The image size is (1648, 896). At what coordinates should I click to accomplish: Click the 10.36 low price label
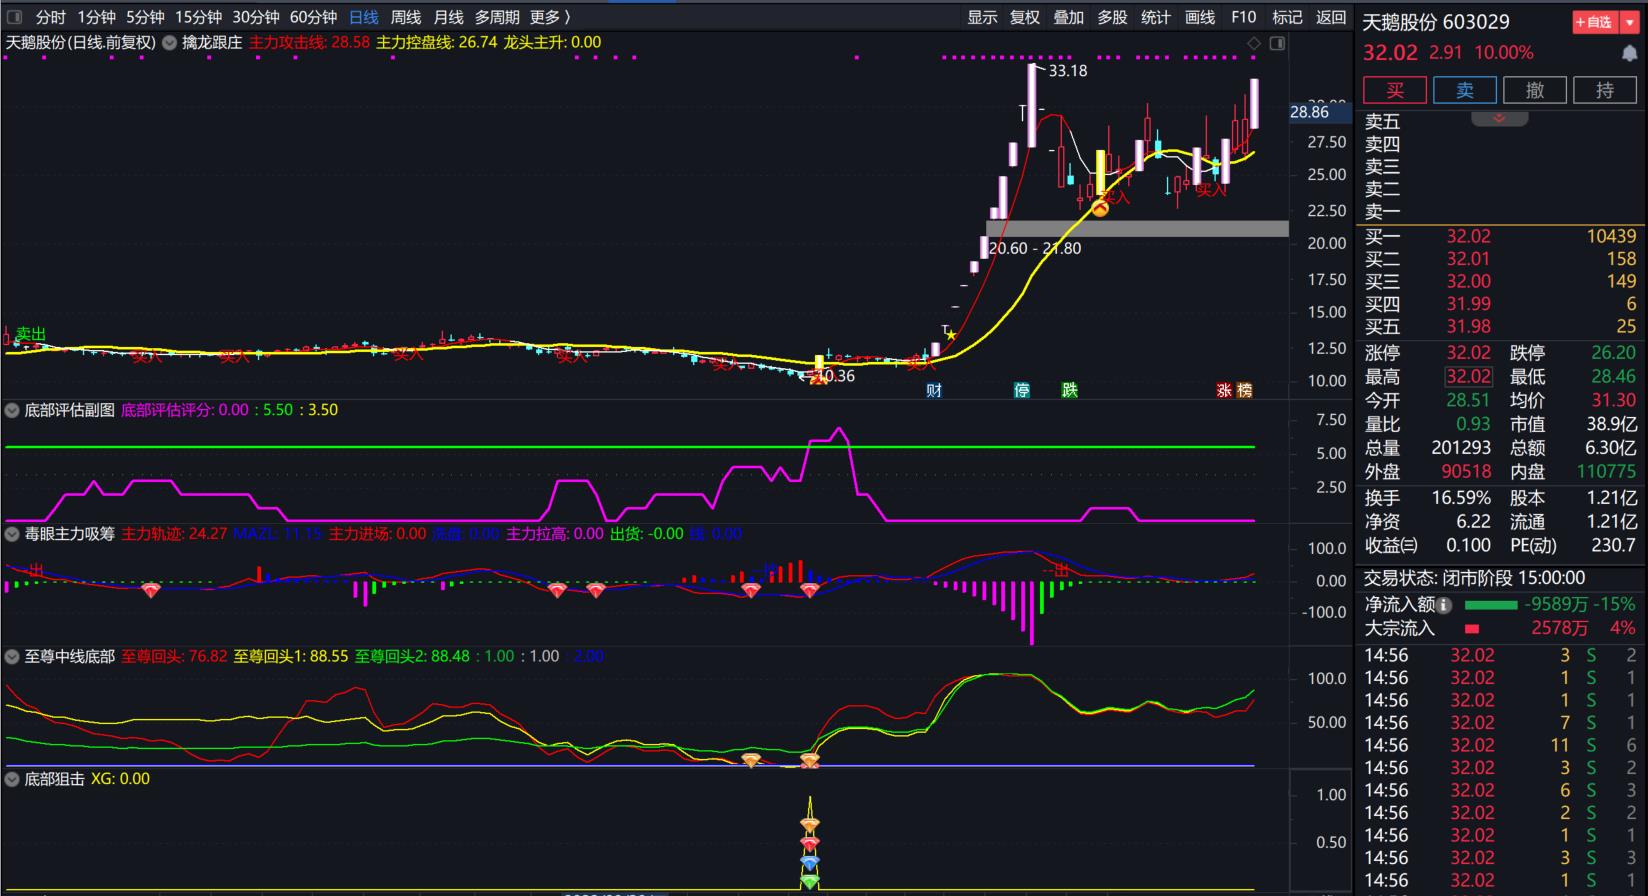point(836,376)
